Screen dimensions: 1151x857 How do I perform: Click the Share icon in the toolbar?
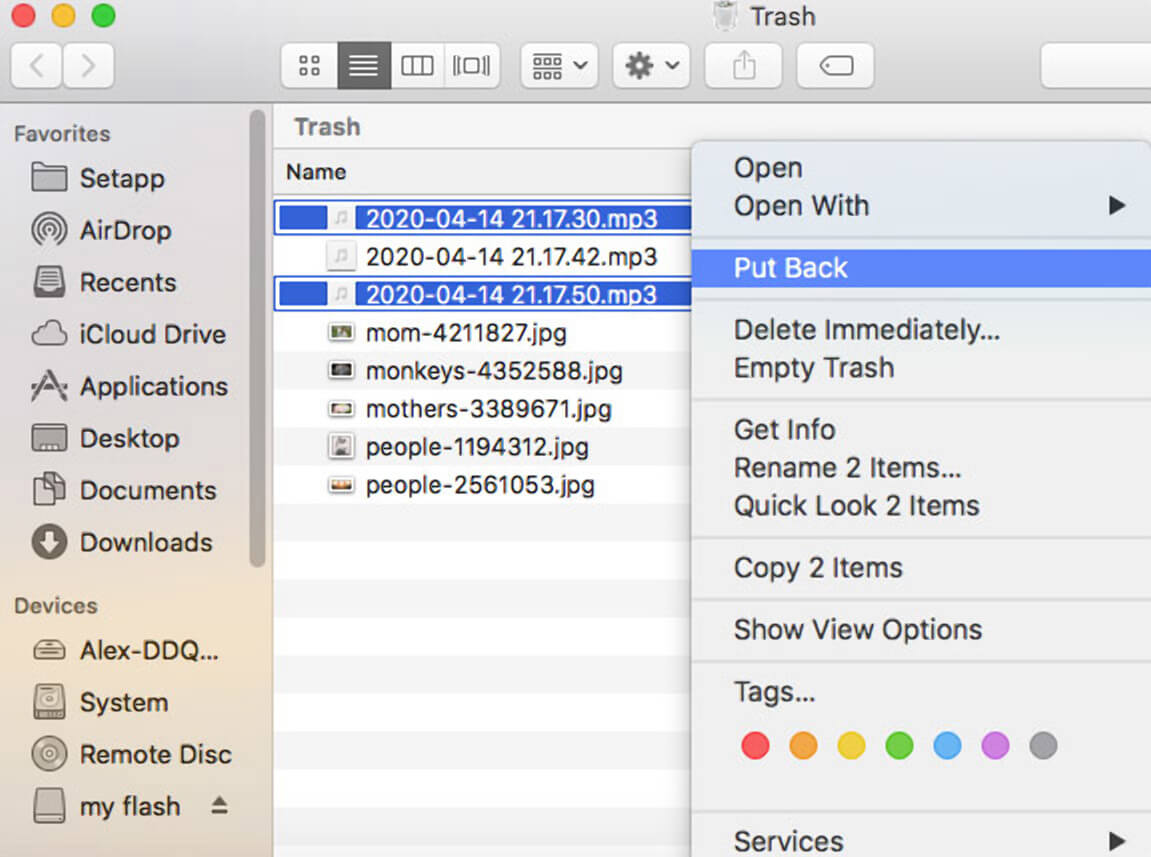(743, 65)
